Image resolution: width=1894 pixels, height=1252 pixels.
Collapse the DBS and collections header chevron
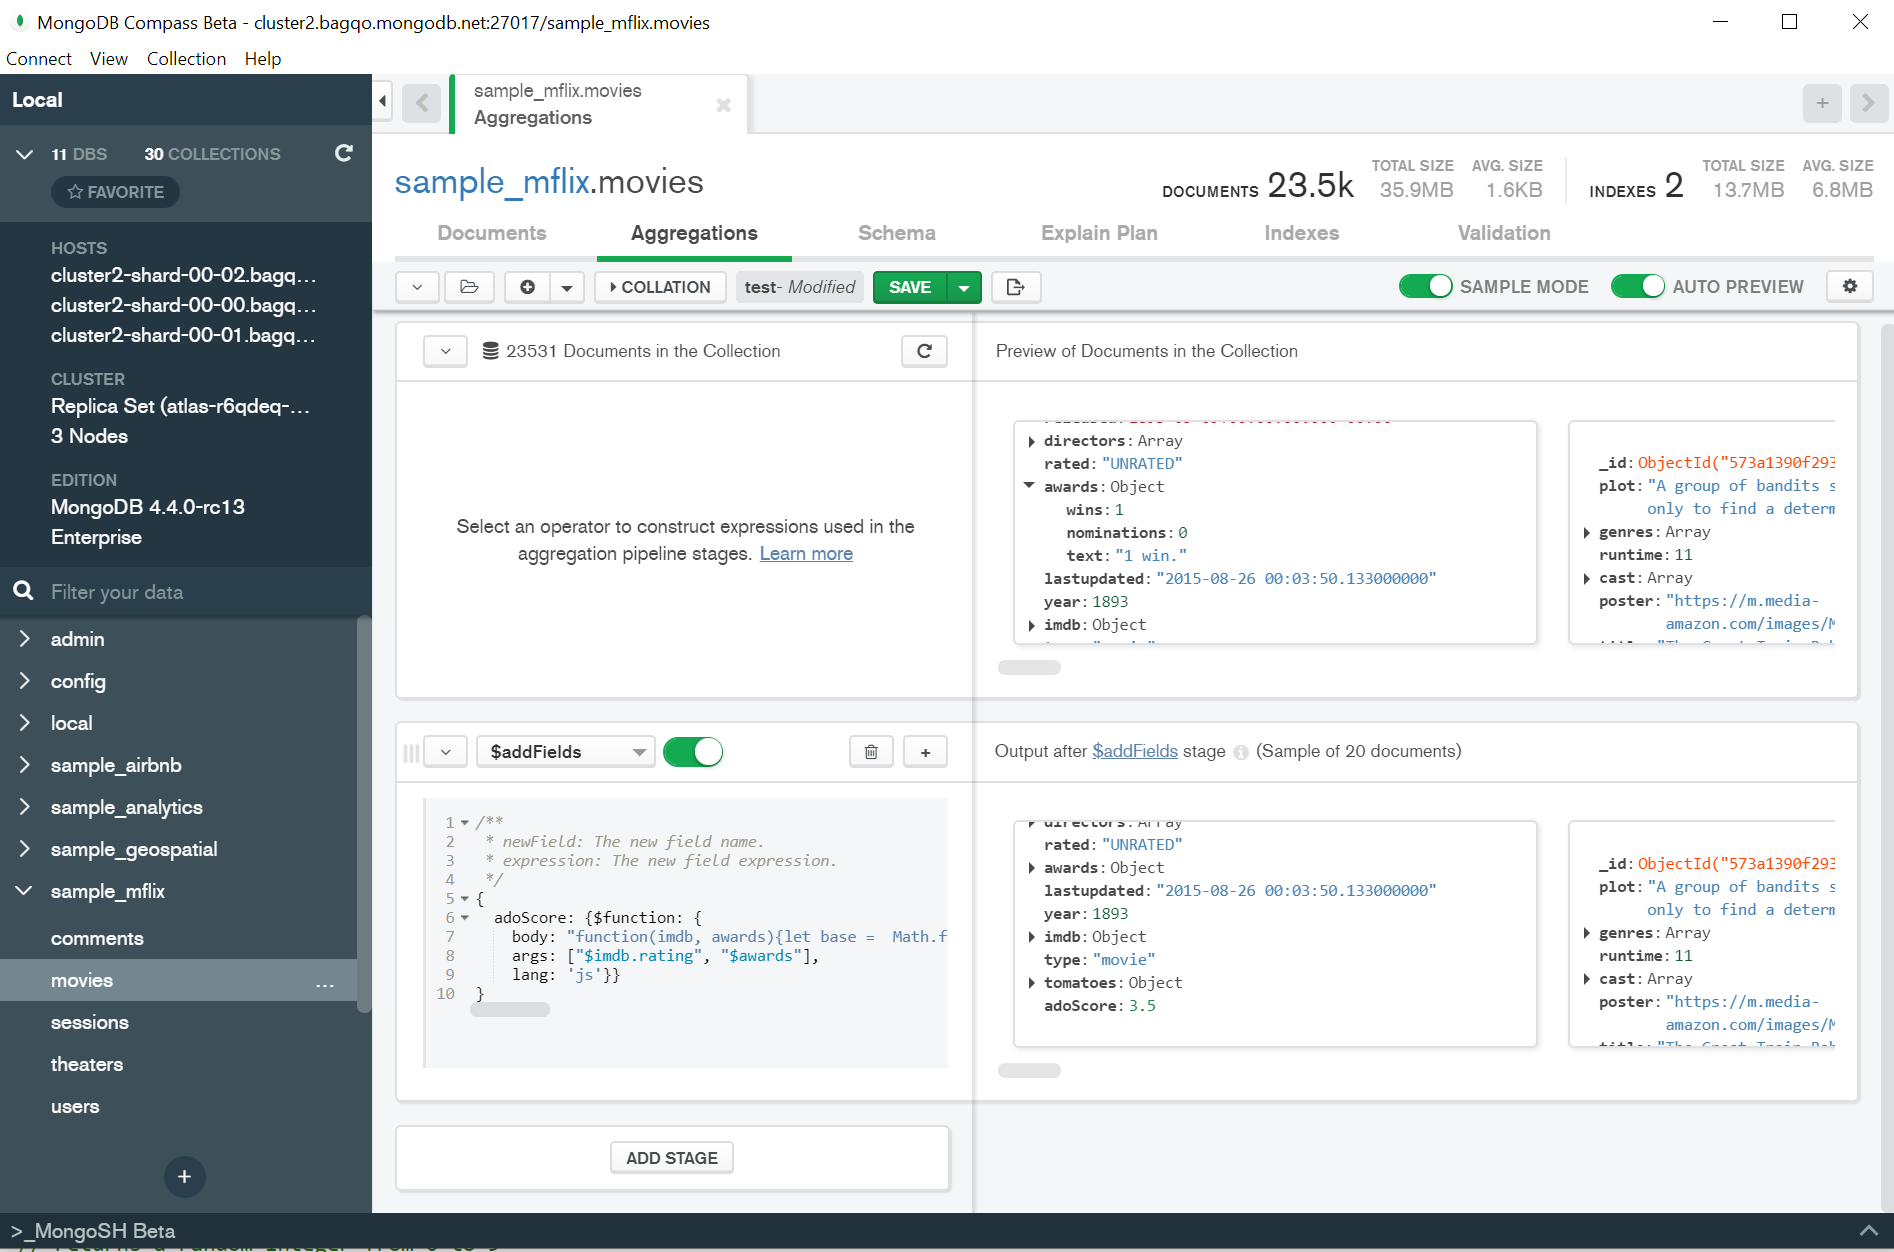coord(25,154)
